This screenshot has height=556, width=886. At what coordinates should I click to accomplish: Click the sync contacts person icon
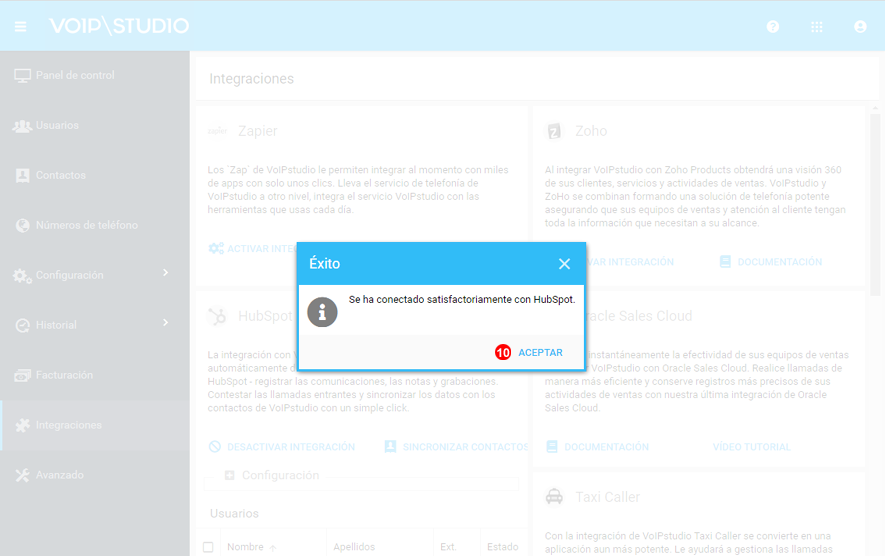(390, 447)
